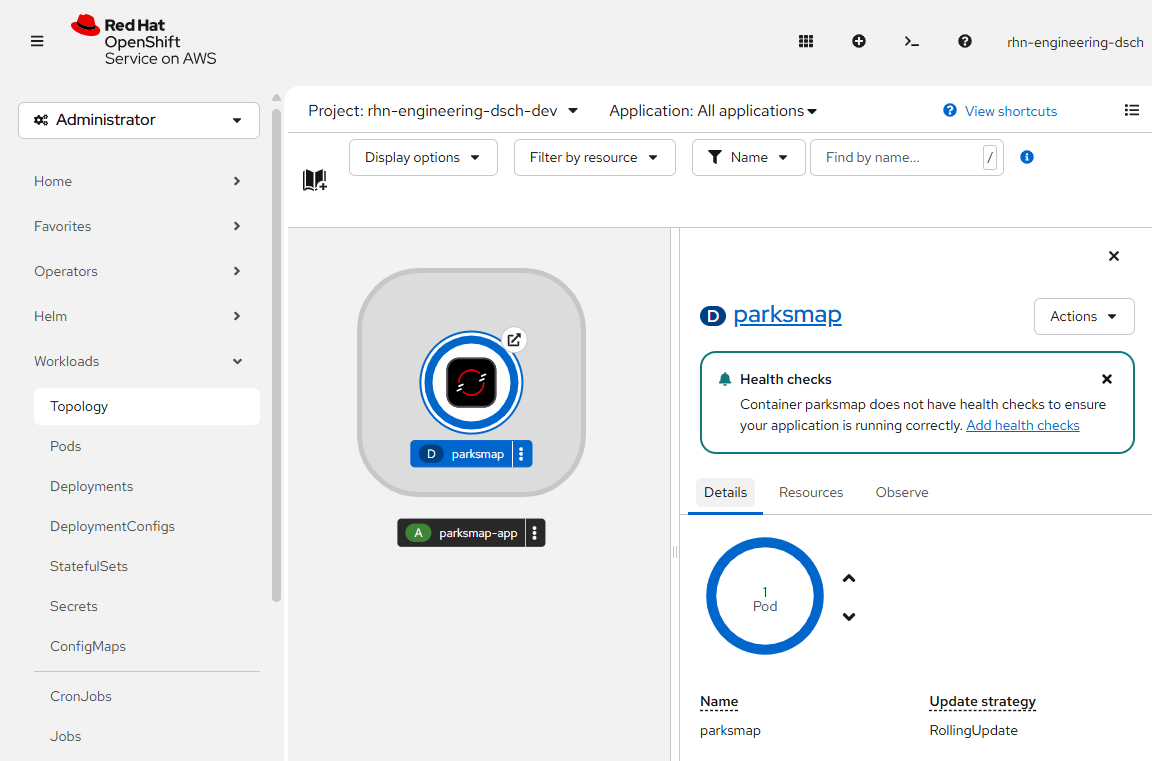1152x761 pixels.
Task: Click the add to project catalog icon
Action: [x=315, y=180]
